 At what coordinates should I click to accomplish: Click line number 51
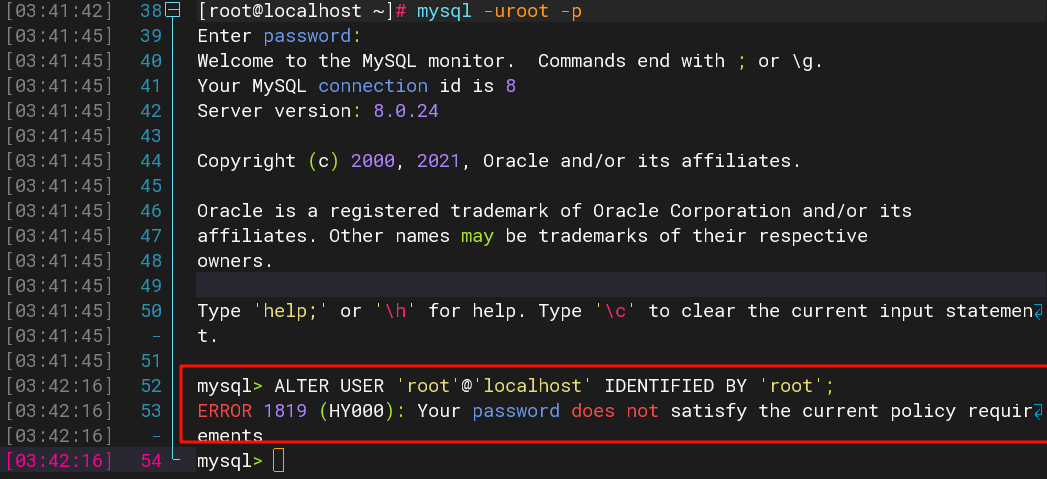152,361
